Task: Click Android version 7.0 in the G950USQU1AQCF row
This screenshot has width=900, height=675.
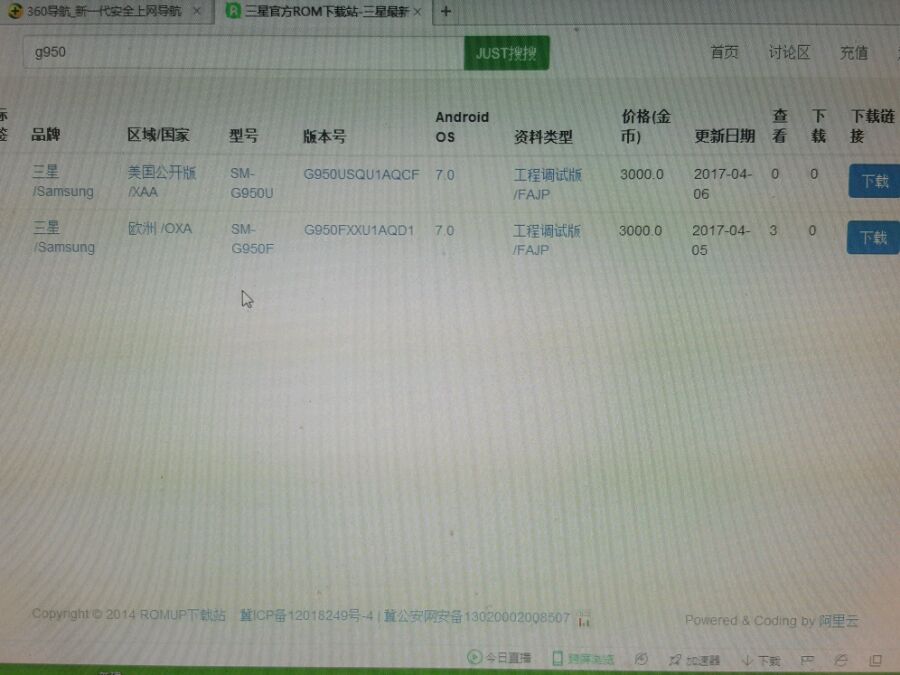Action: coord(444,174)
